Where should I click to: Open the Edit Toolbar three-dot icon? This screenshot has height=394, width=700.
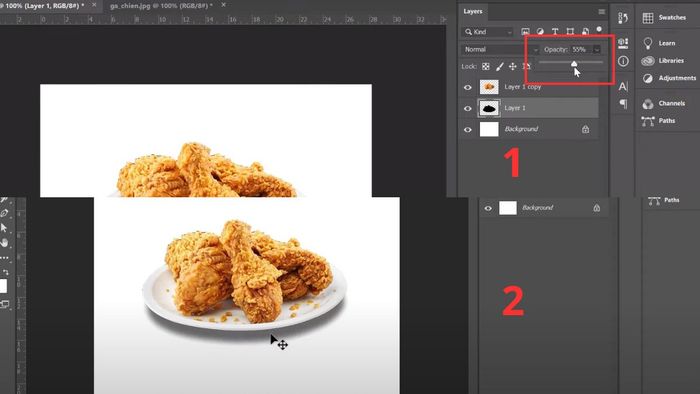coord(4,258)
